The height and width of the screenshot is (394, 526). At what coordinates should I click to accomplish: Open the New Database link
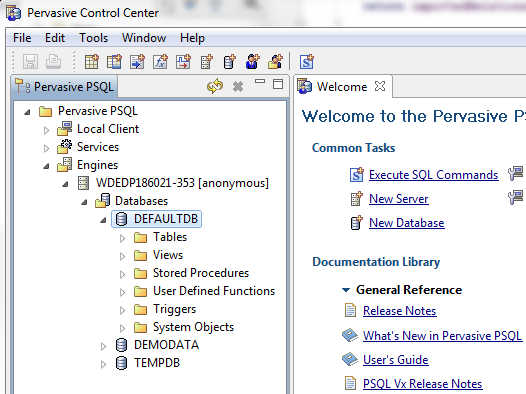click(407, 223)
